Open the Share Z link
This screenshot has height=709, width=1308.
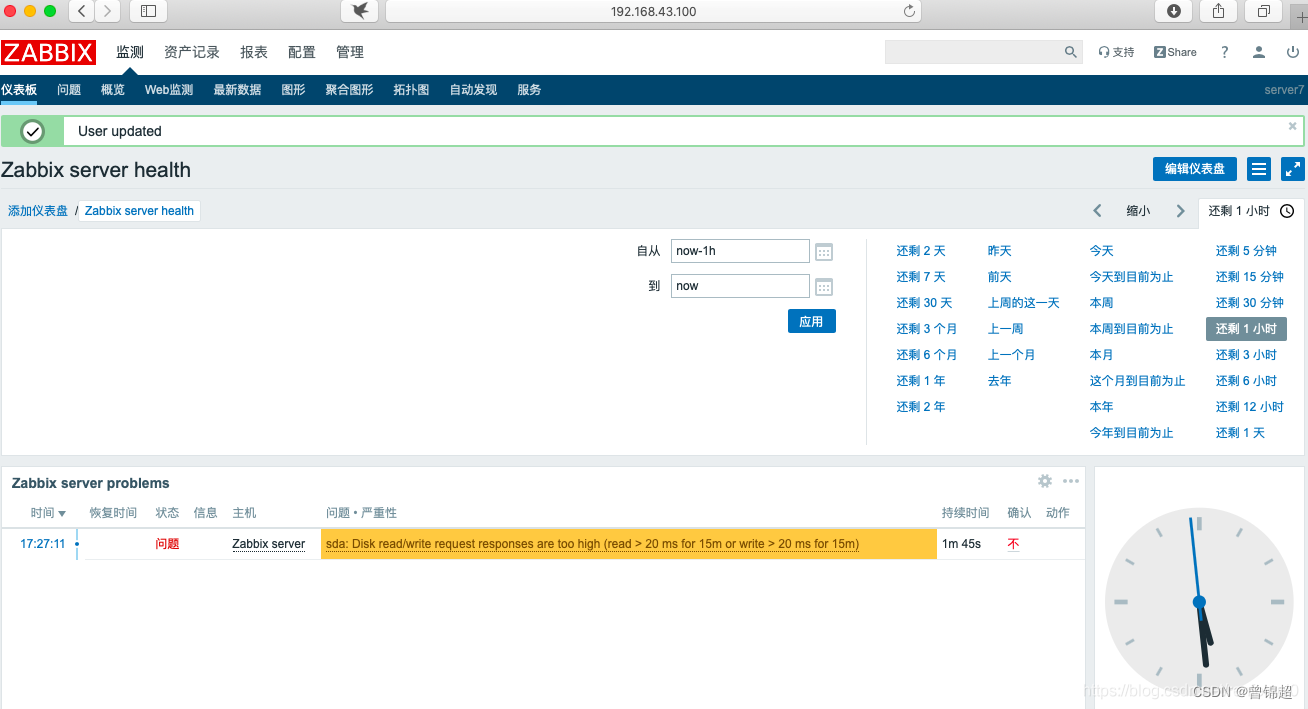(1175, 52)
